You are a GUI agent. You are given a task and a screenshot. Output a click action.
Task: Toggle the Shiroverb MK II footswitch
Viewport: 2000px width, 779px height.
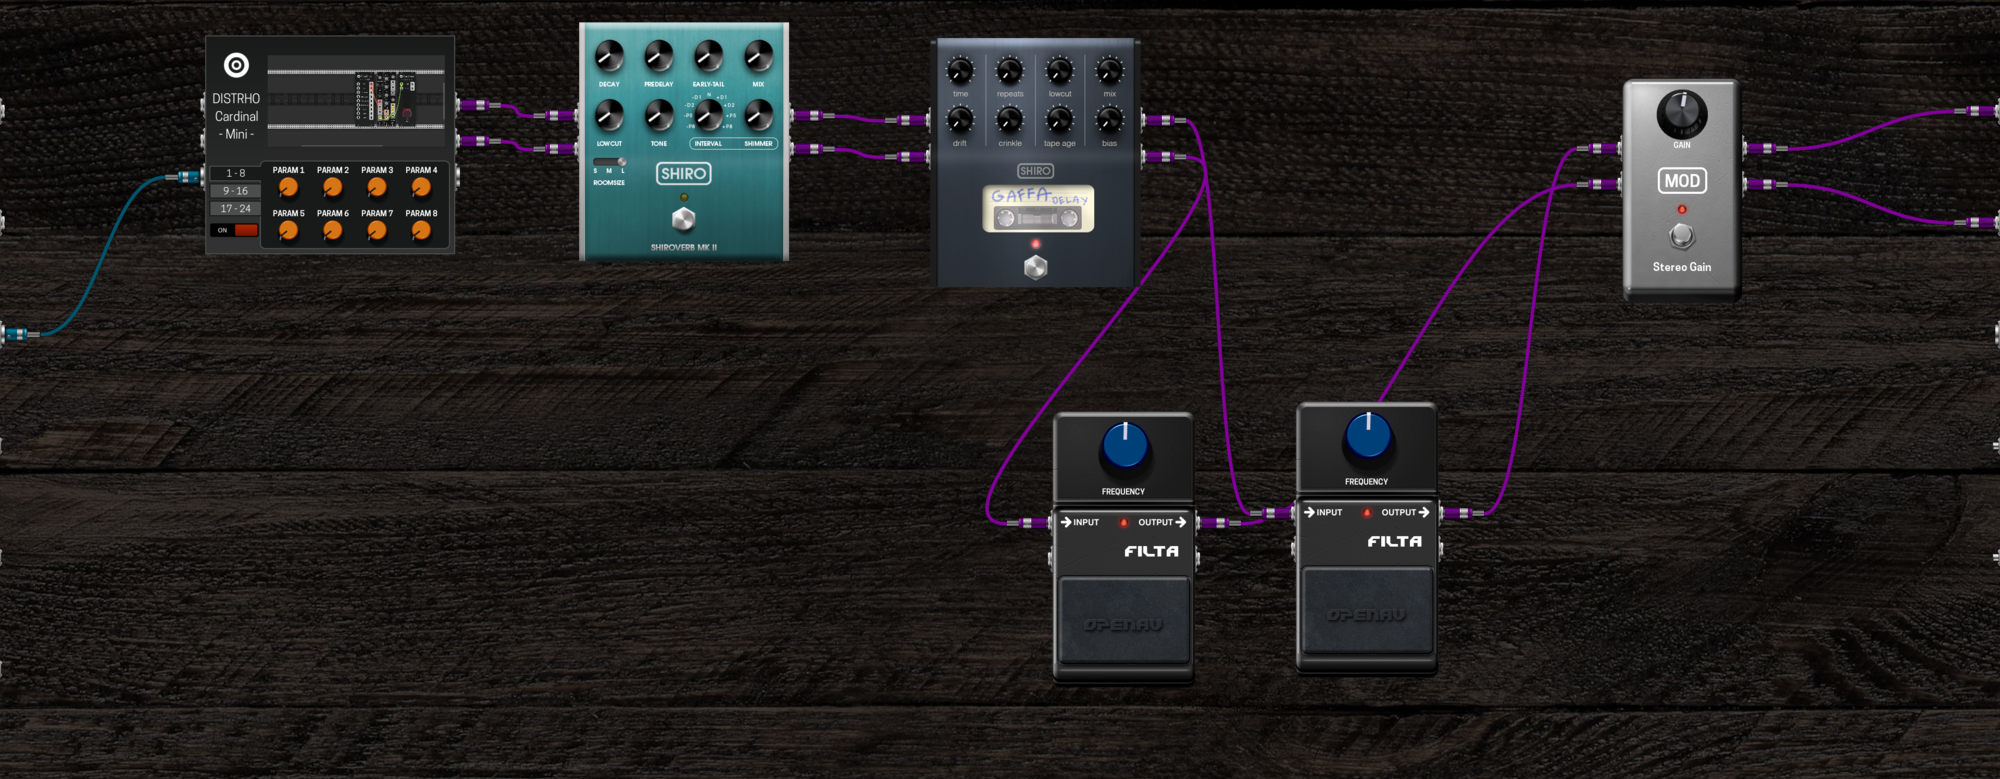[x=683, y=219]
